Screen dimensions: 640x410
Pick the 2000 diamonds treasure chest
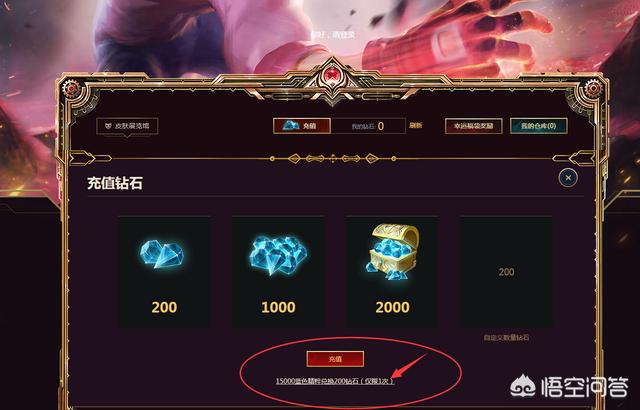[393, 252]
